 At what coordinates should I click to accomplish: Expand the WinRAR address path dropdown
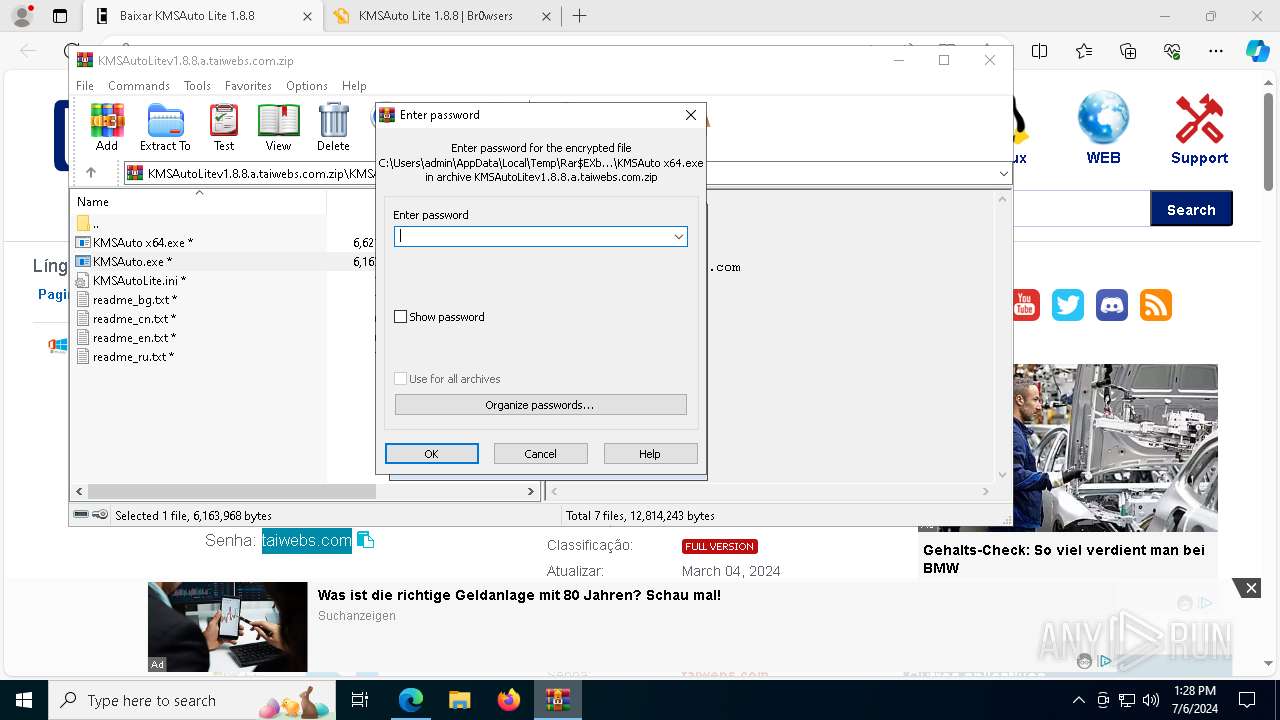tap(1003, 173)
